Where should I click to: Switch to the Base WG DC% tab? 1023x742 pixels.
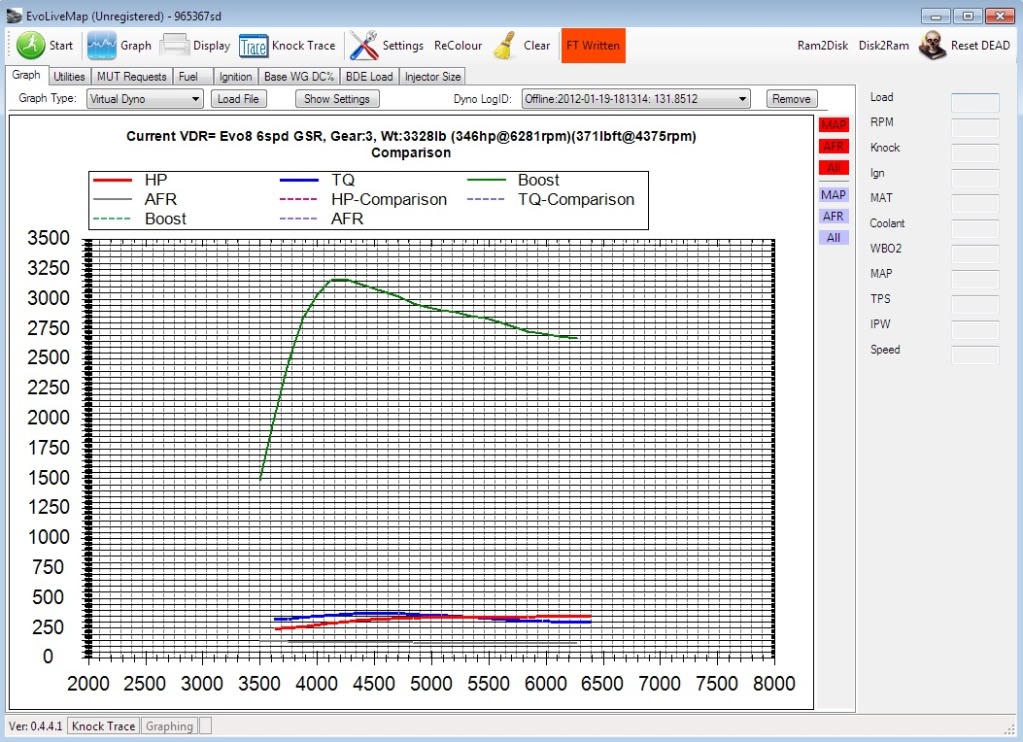(299, 76)
